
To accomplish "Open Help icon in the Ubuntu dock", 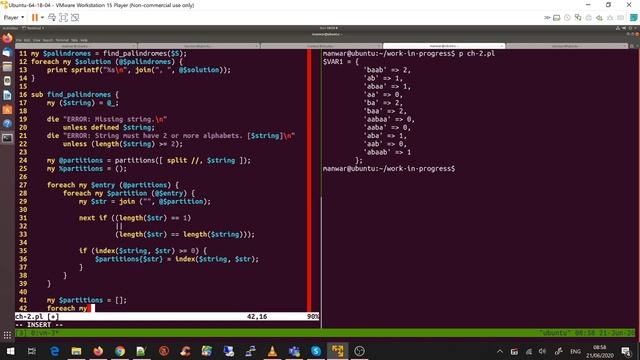I will coord(7,124).
